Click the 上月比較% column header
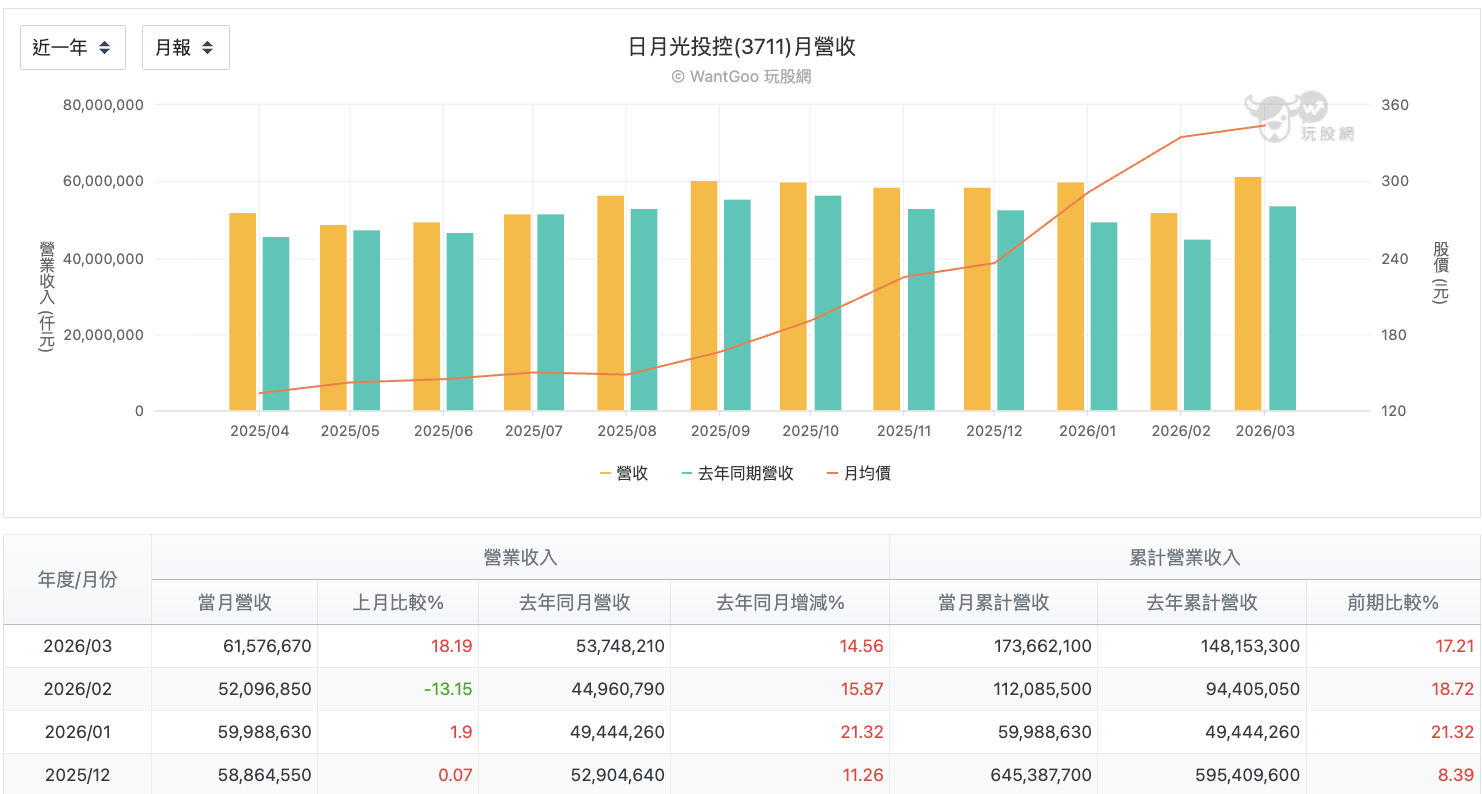This screenshot has width=1482, height=794. [x=398, y=603]
